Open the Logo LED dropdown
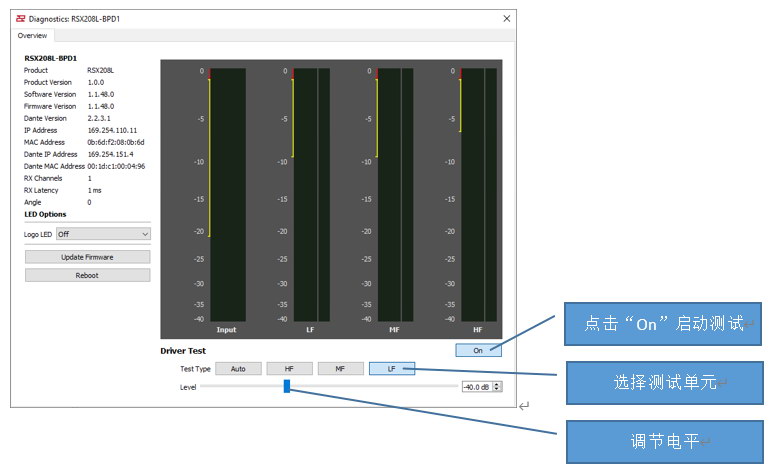 pos(102,233)
